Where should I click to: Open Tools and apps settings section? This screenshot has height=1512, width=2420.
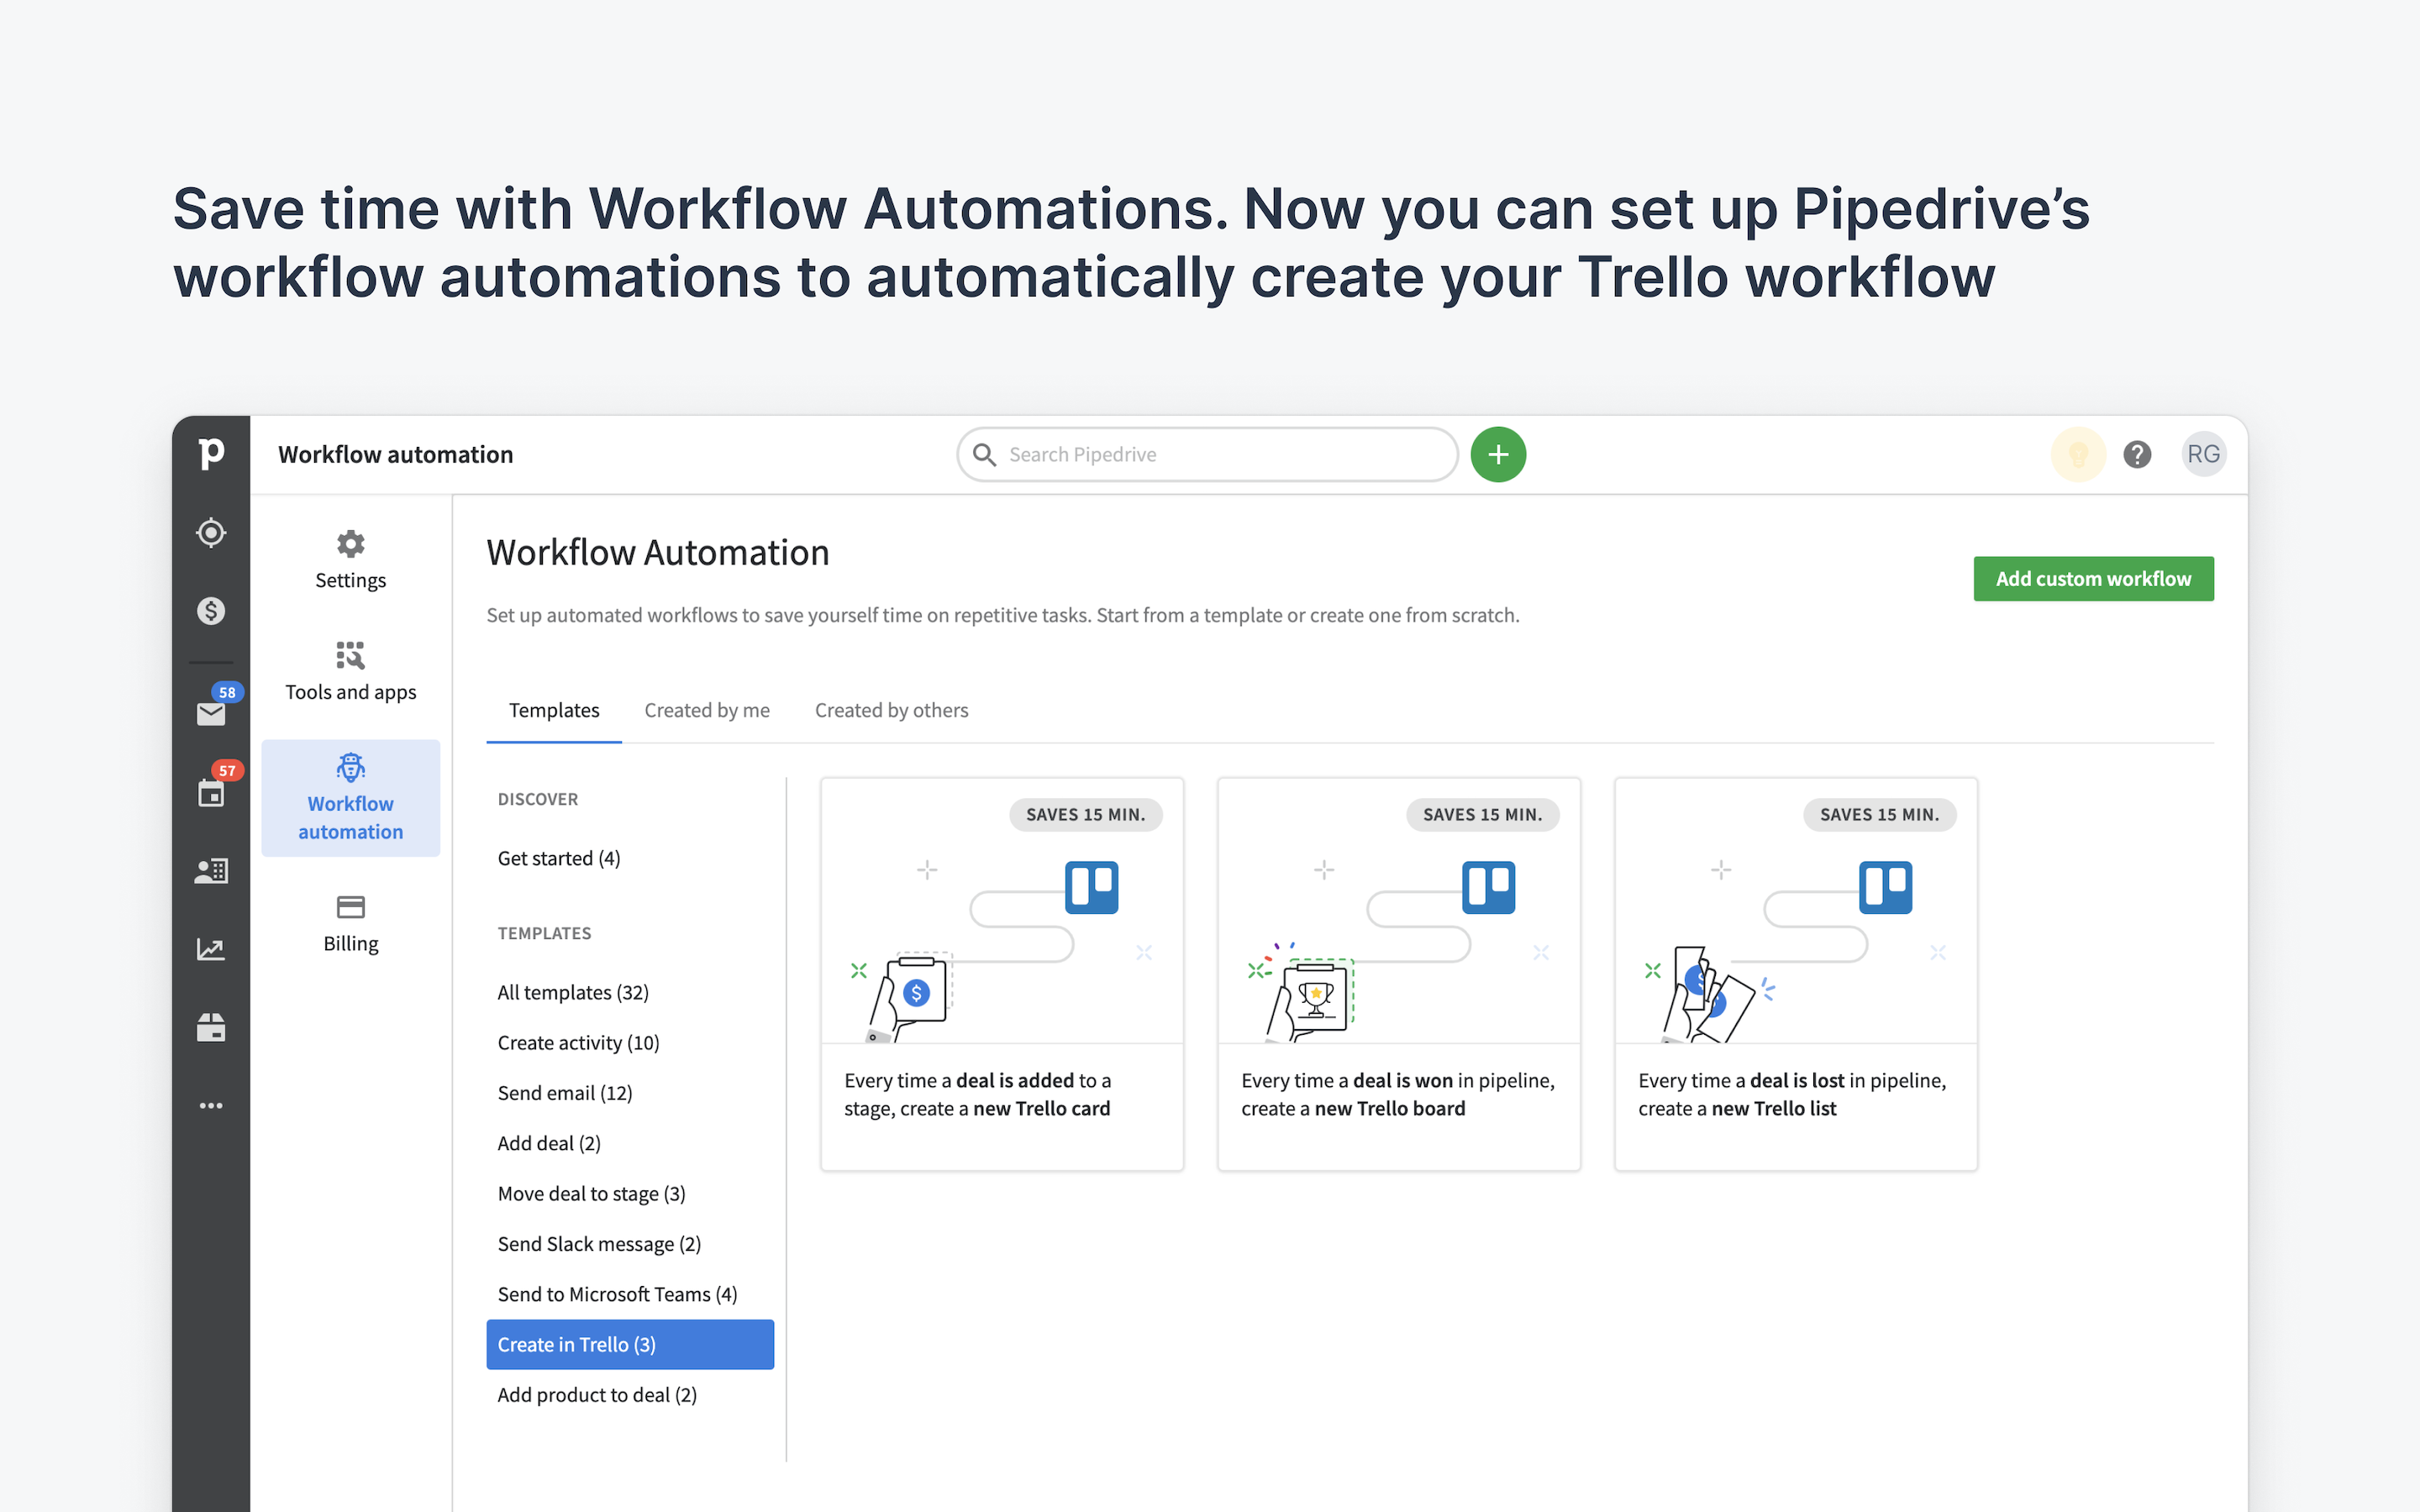click(350, 671)
